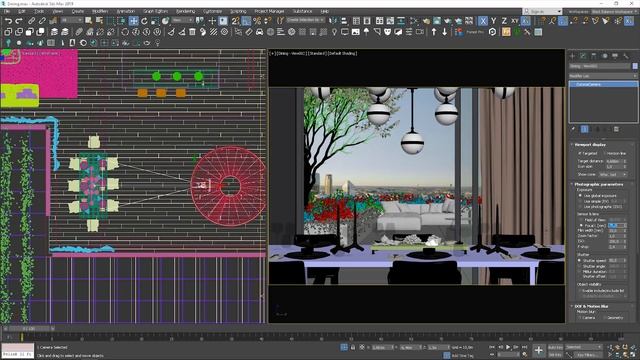The width and height of the screenshot is (640, 360).
Task: Open the Sign In dropdown
Action: pos(542,11)
